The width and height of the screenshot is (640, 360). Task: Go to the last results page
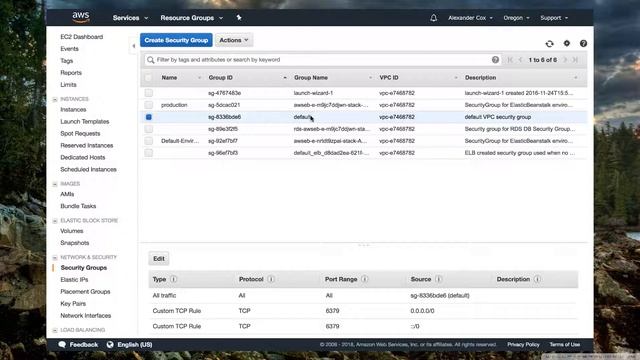click(x=575, y=60)
